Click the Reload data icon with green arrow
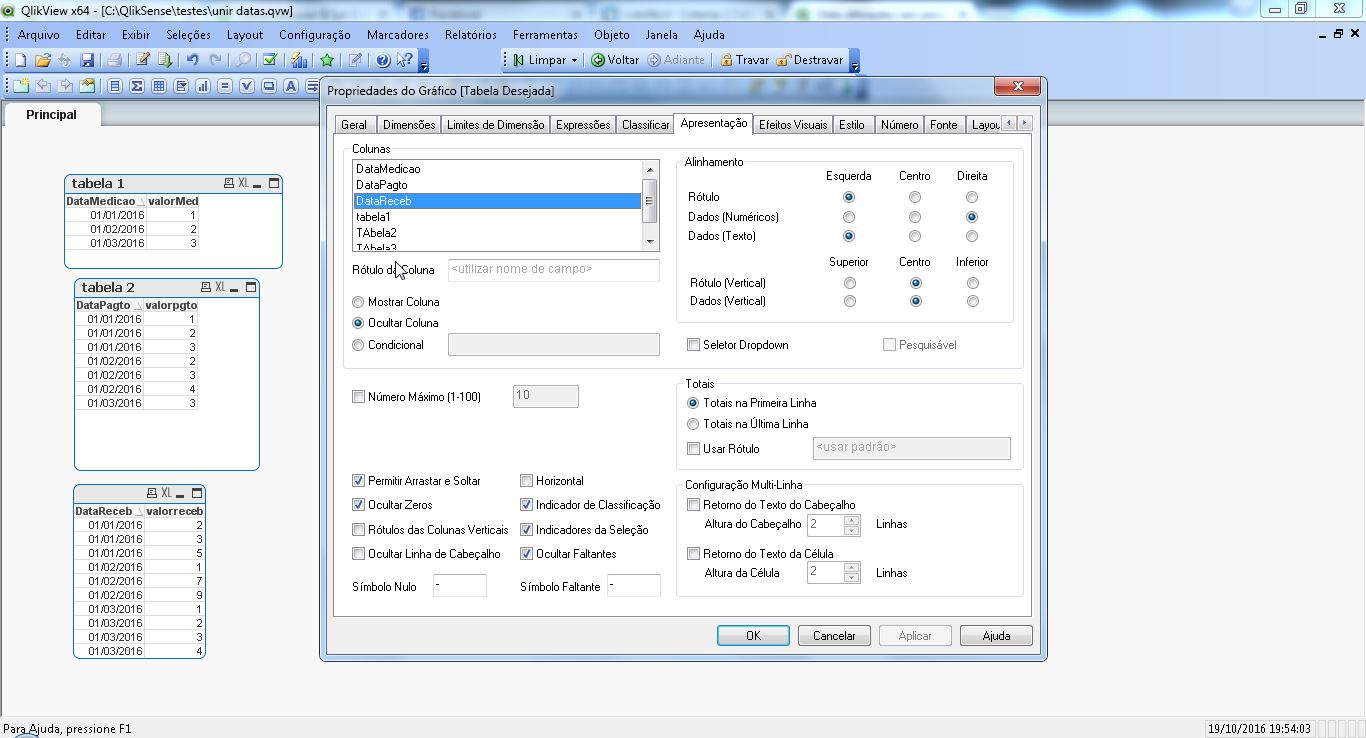 coord(165,60)
